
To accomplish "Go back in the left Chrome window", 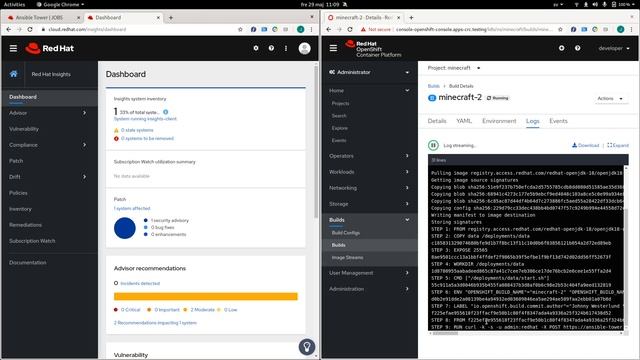I will click(x=9, y=29).
